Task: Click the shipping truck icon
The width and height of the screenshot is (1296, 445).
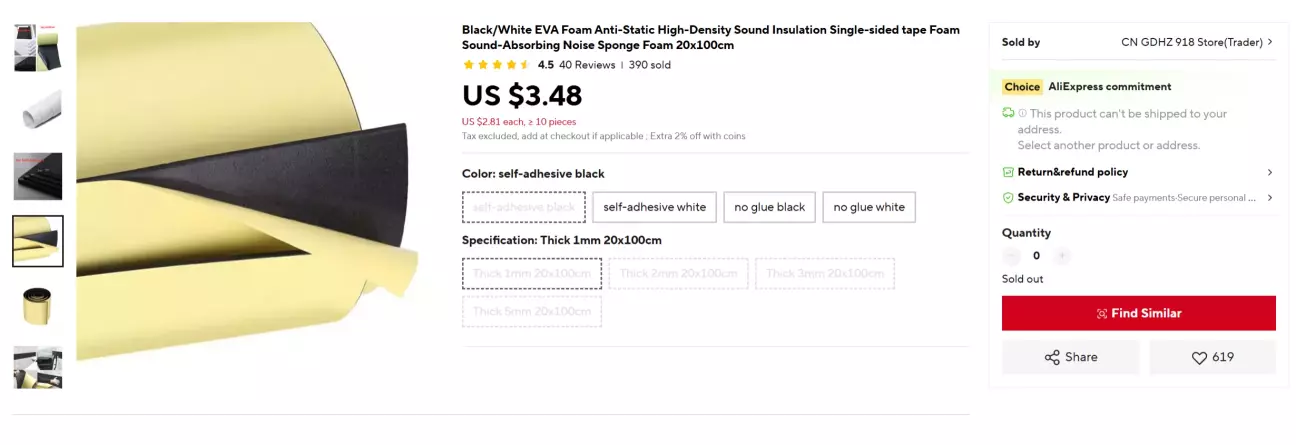Action: click(1008, 114)
